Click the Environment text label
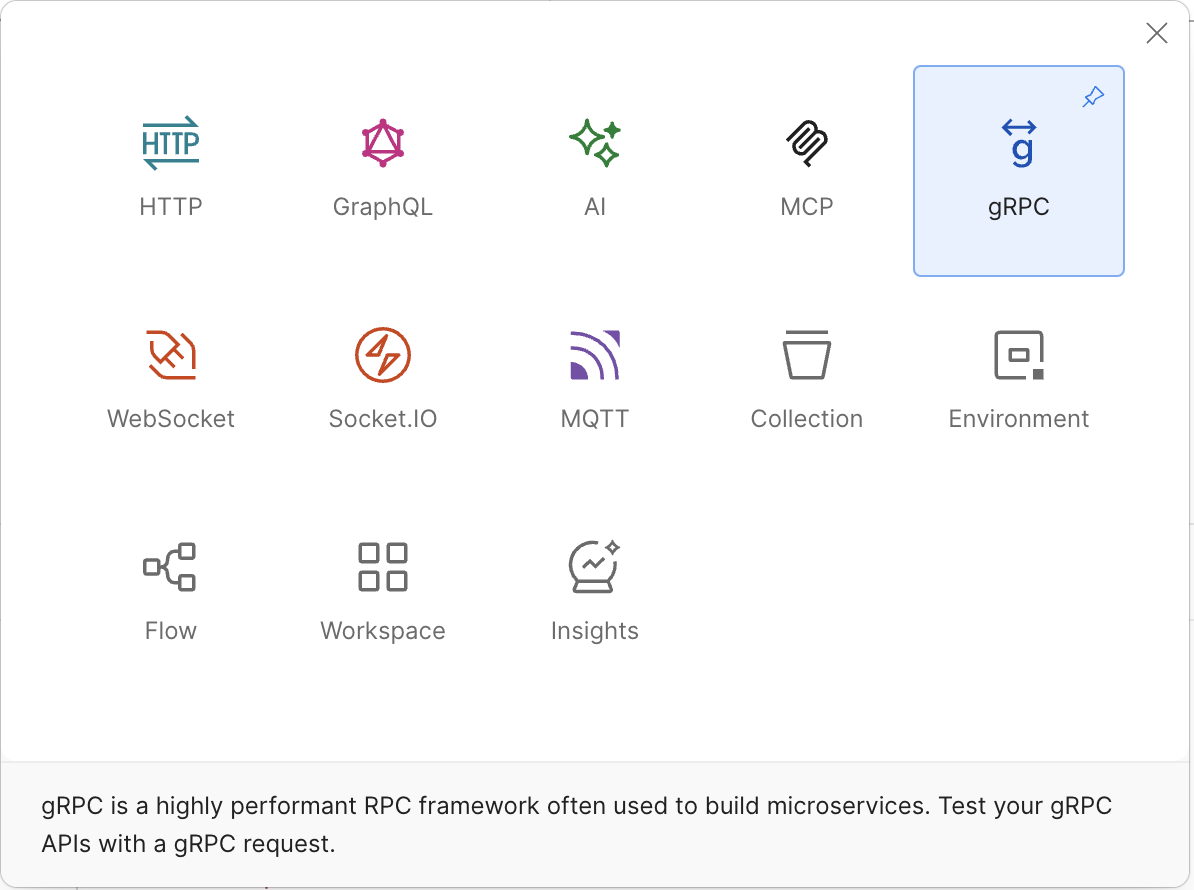 click(1019, 419)
